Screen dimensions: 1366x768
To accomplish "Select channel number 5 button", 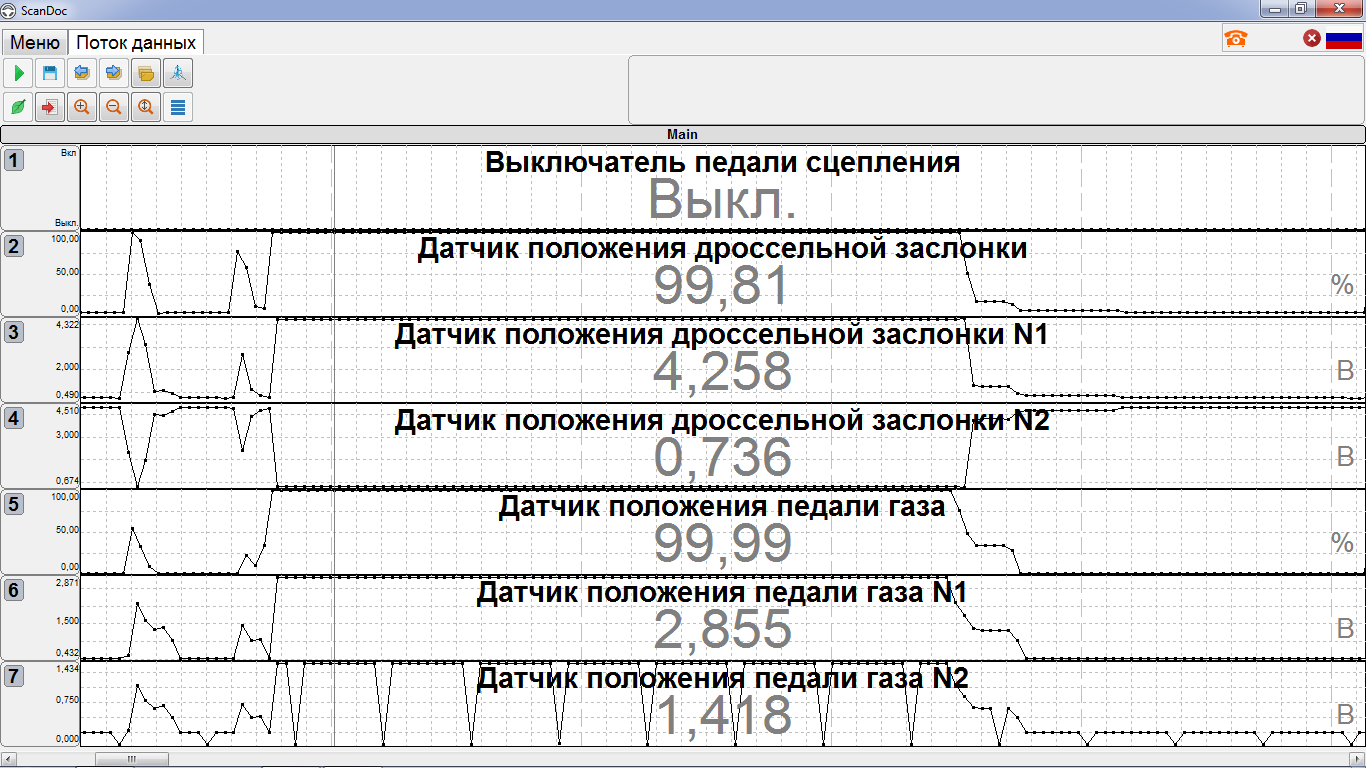I will [x=14, y=504].
